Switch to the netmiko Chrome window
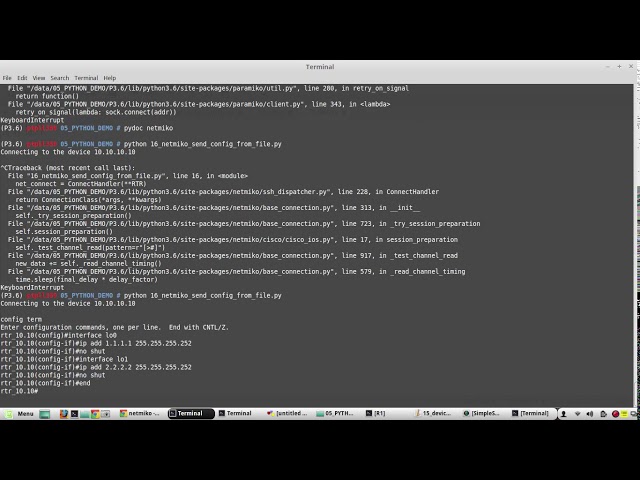Image resolution: width=640 pixels, height=480 pixels. (x=140, y=413)
